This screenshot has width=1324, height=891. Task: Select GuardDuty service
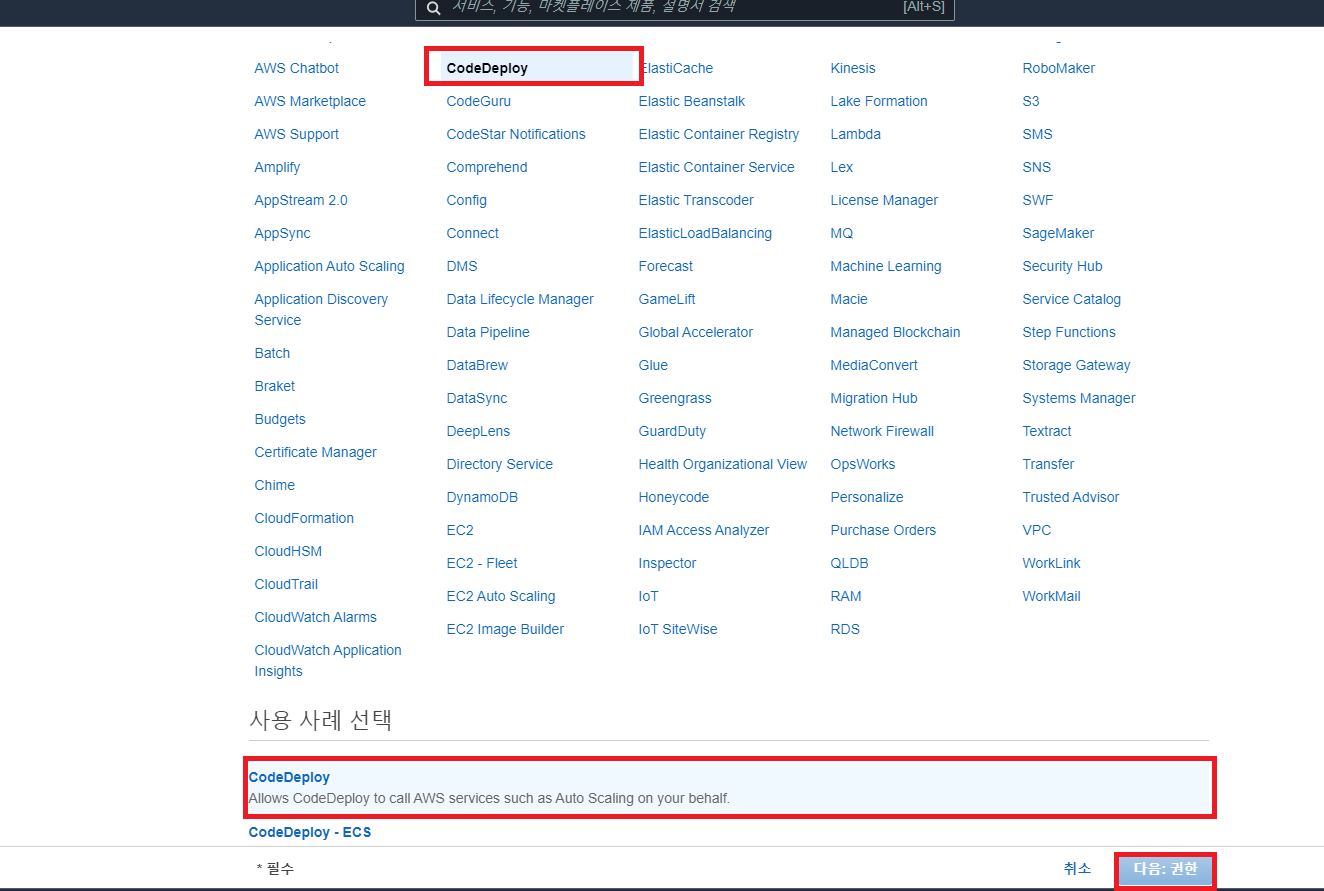coord(672,431)
